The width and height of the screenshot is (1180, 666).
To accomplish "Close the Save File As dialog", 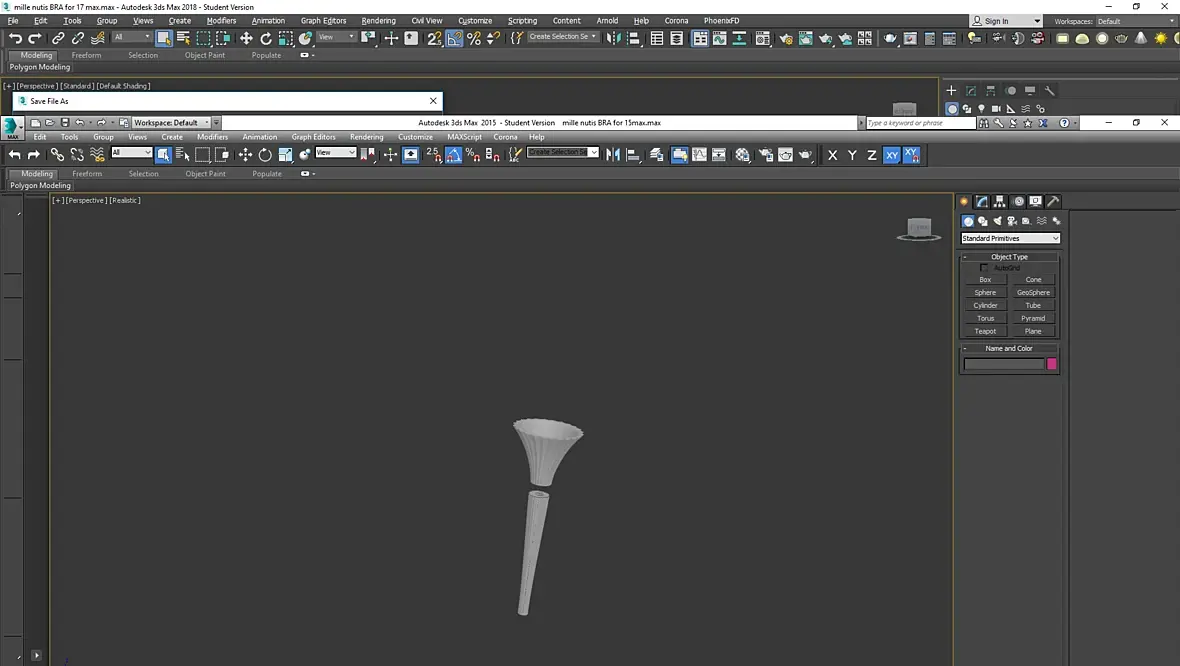I will point(433,101).
